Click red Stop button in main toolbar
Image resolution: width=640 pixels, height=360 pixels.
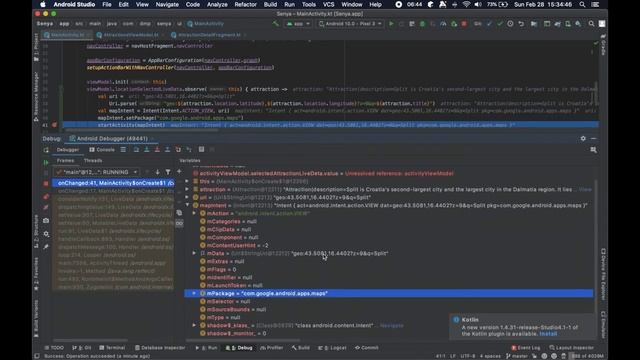(x=464, y=24)
